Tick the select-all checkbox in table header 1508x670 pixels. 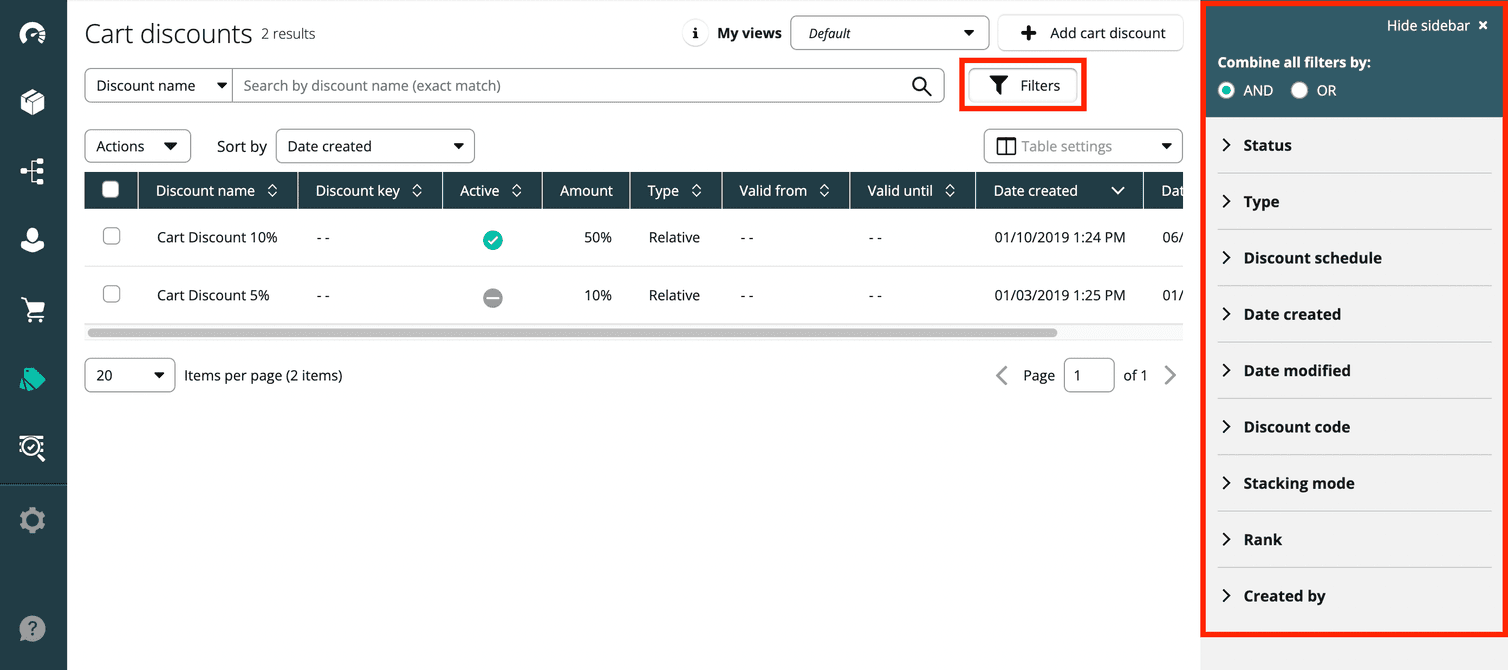pyautogui.click(x=111, y=190)
